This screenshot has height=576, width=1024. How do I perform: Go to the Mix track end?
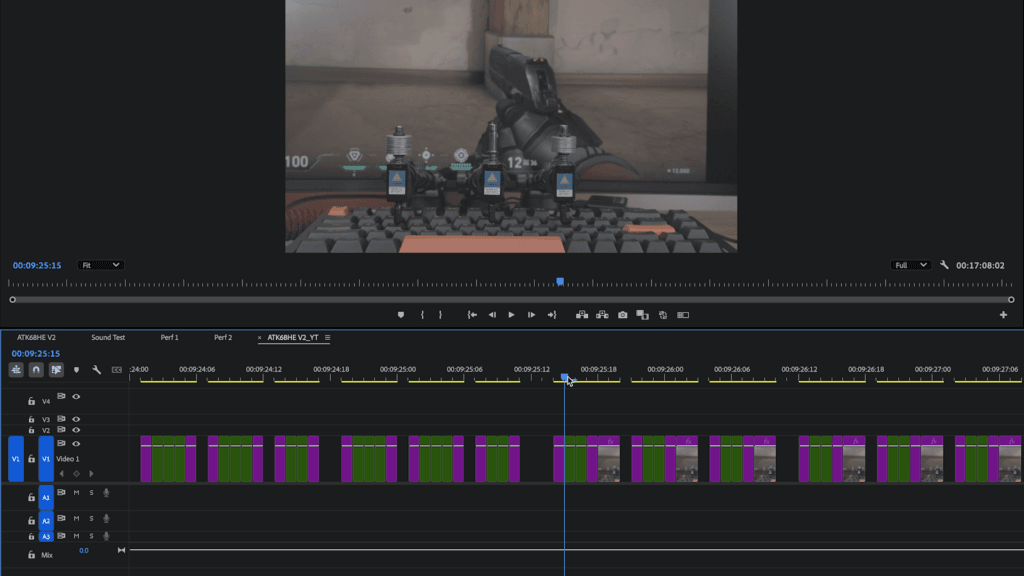click(121, 551)
